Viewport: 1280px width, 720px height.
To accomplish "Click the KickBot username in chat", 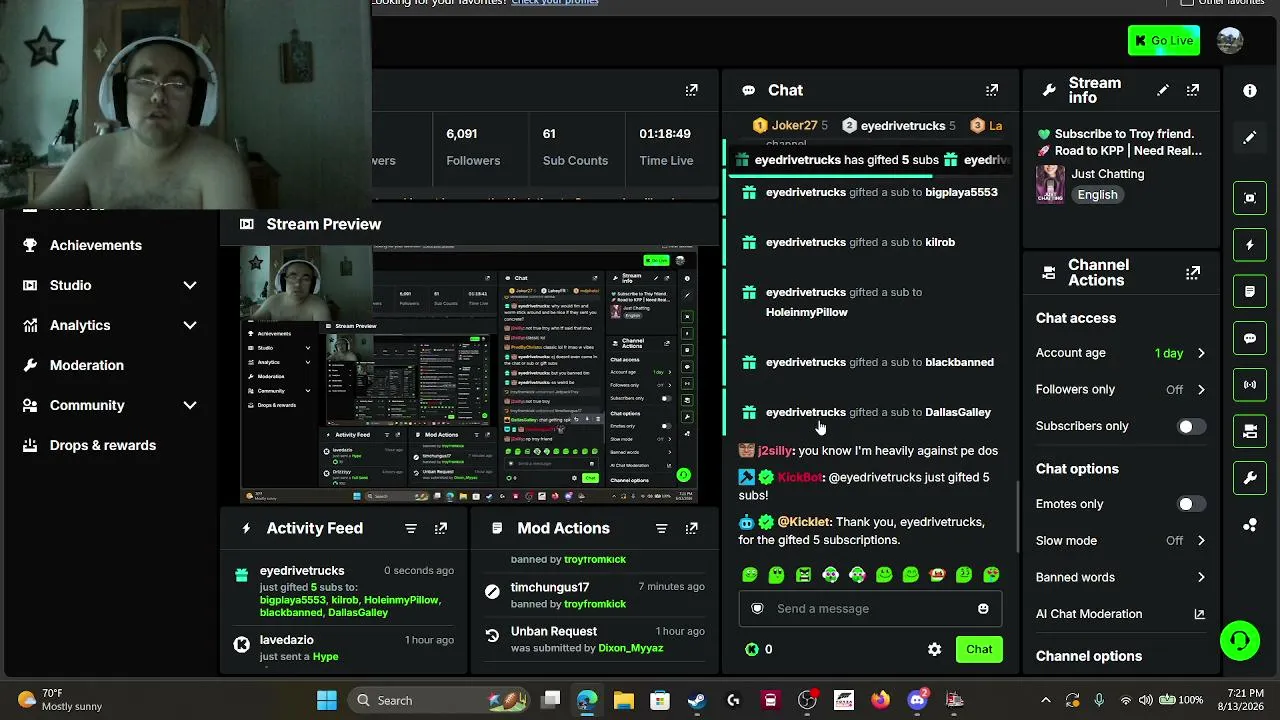I will 801,477.
